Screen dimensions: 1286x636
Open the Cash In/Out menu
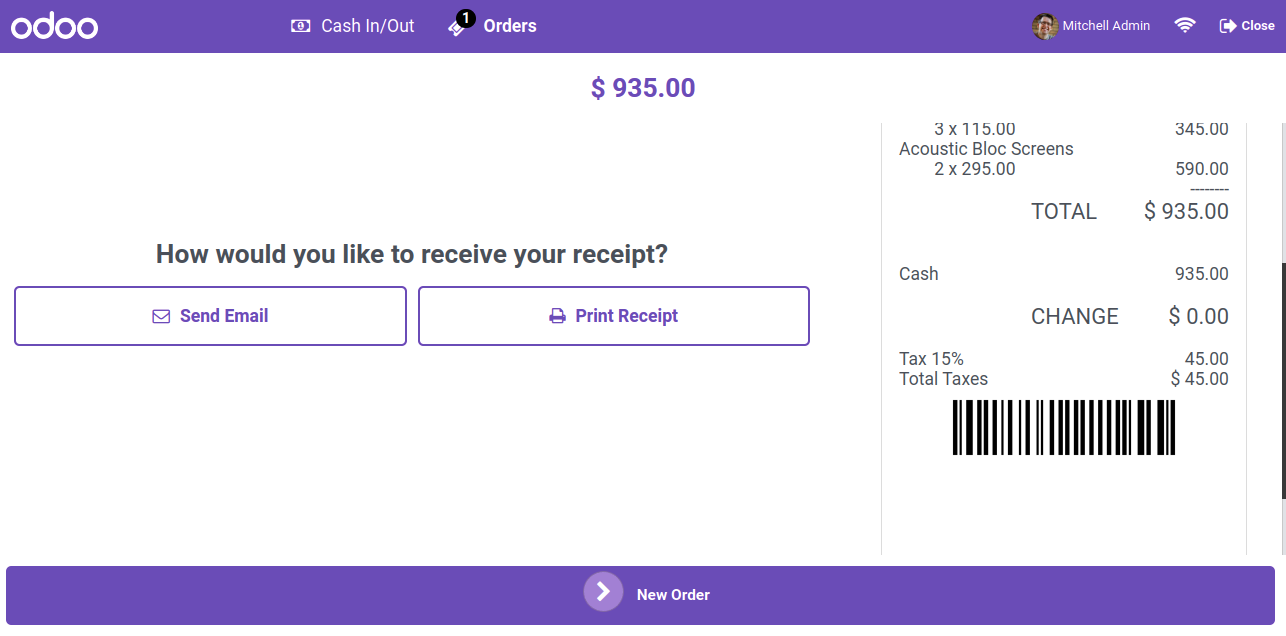click(353, 26)
